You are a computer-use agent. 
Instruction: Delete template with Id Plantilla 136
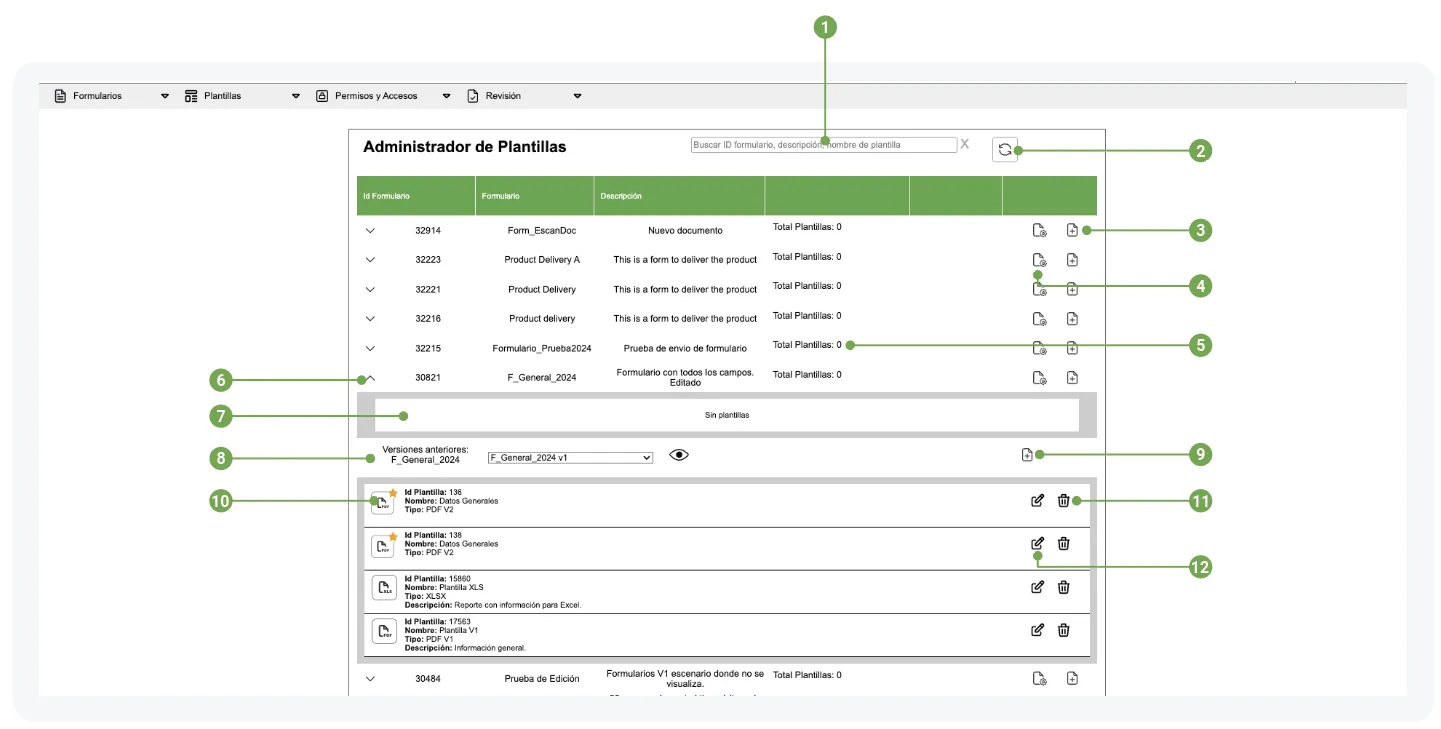point(1064,501)
